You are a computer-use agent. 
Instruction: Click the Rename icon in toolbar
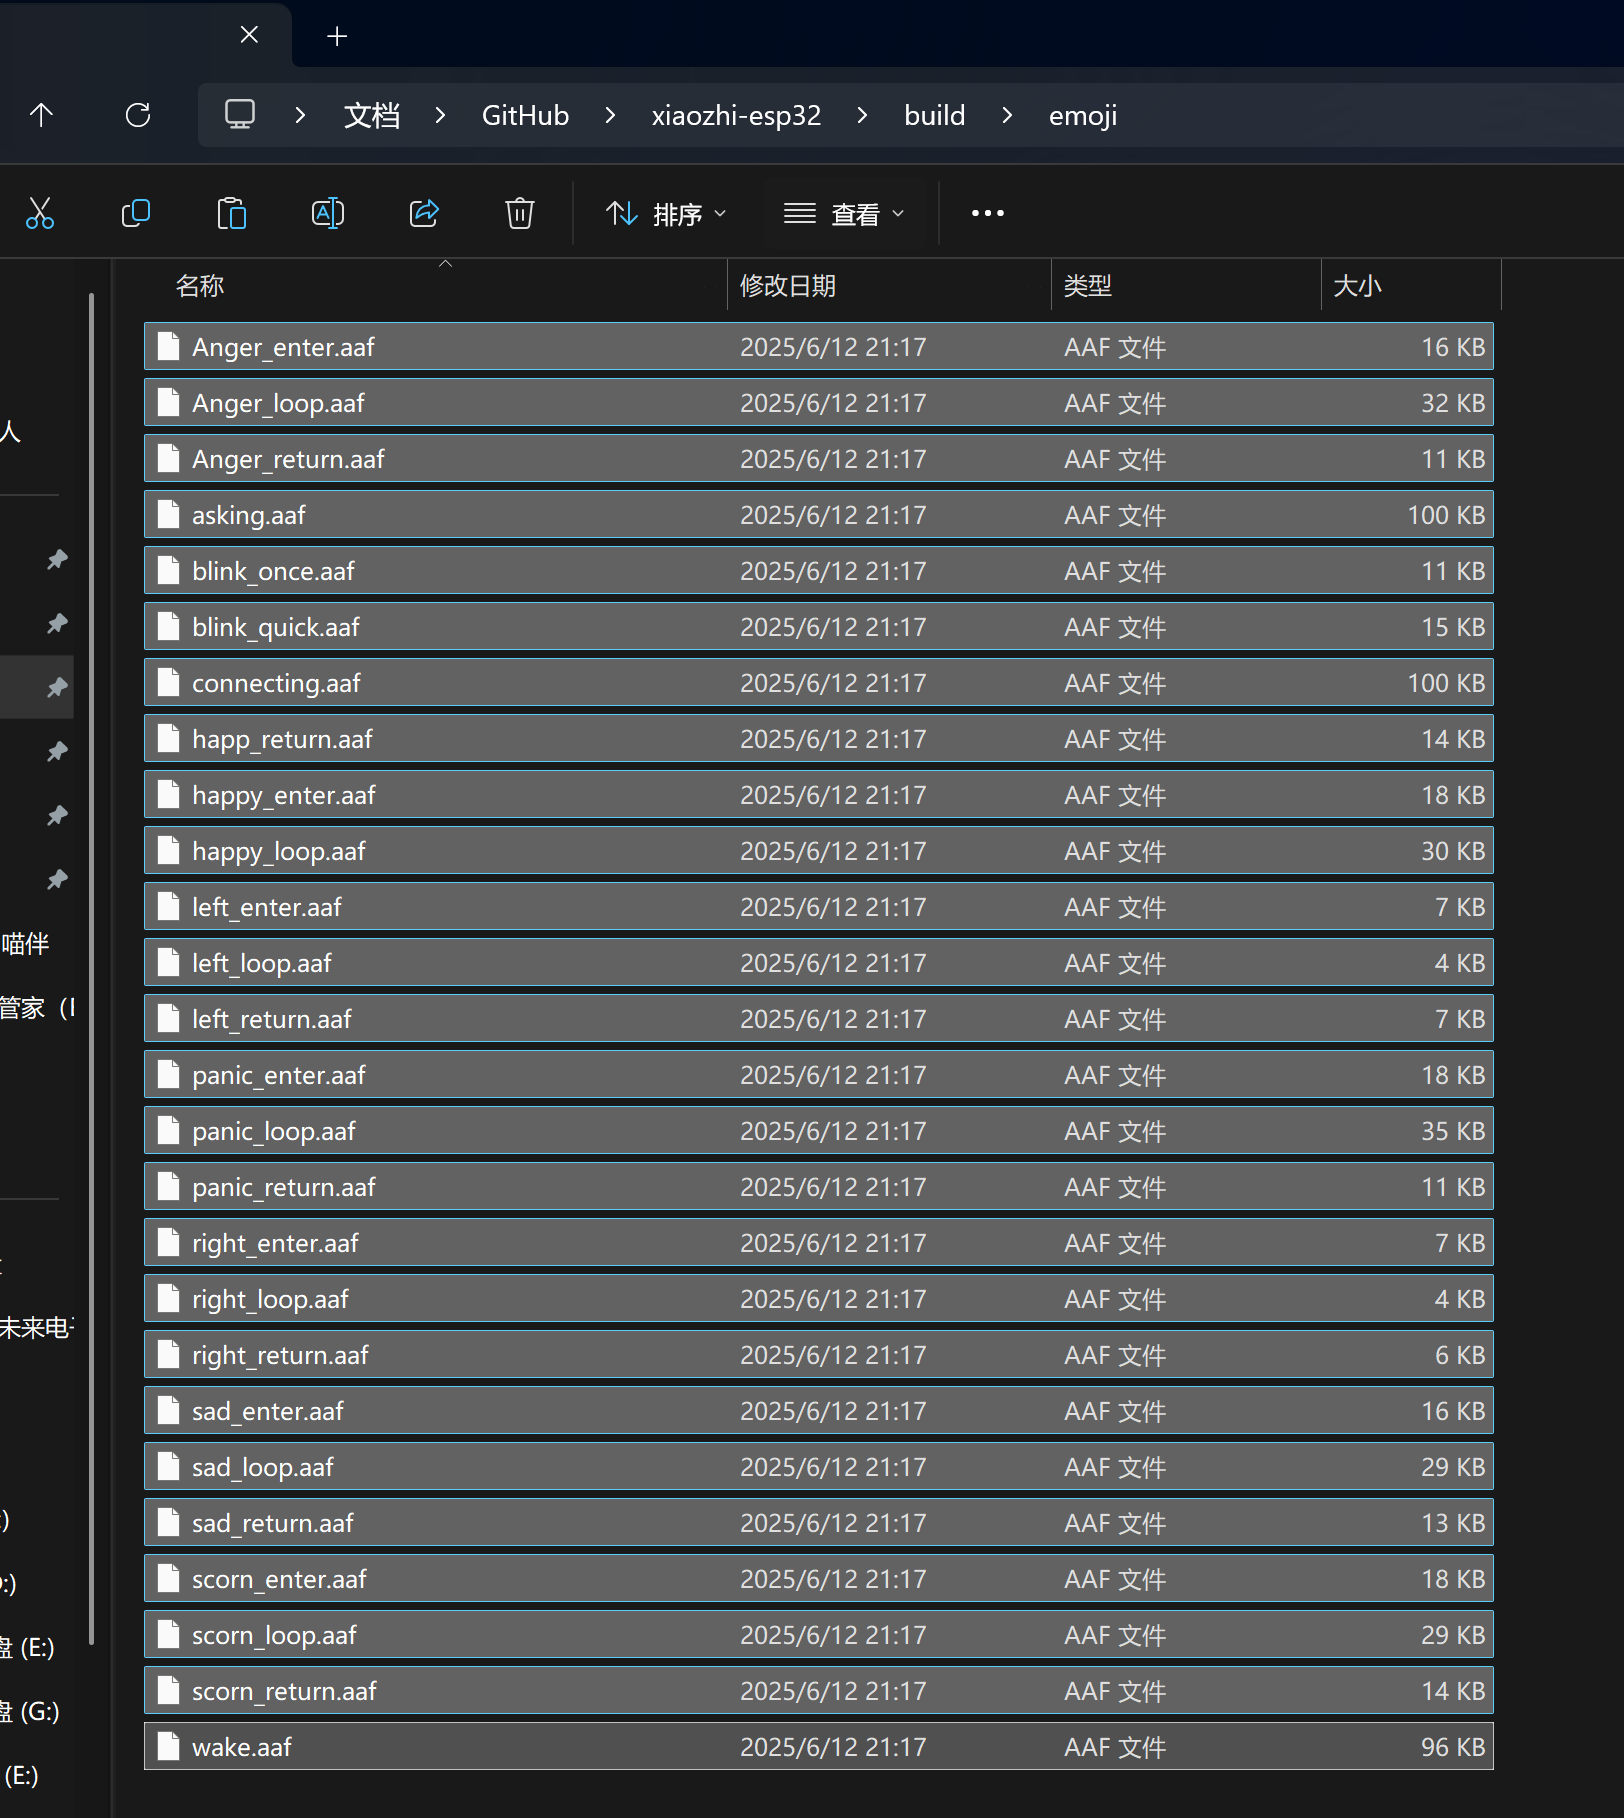click(x=328, y=213)
